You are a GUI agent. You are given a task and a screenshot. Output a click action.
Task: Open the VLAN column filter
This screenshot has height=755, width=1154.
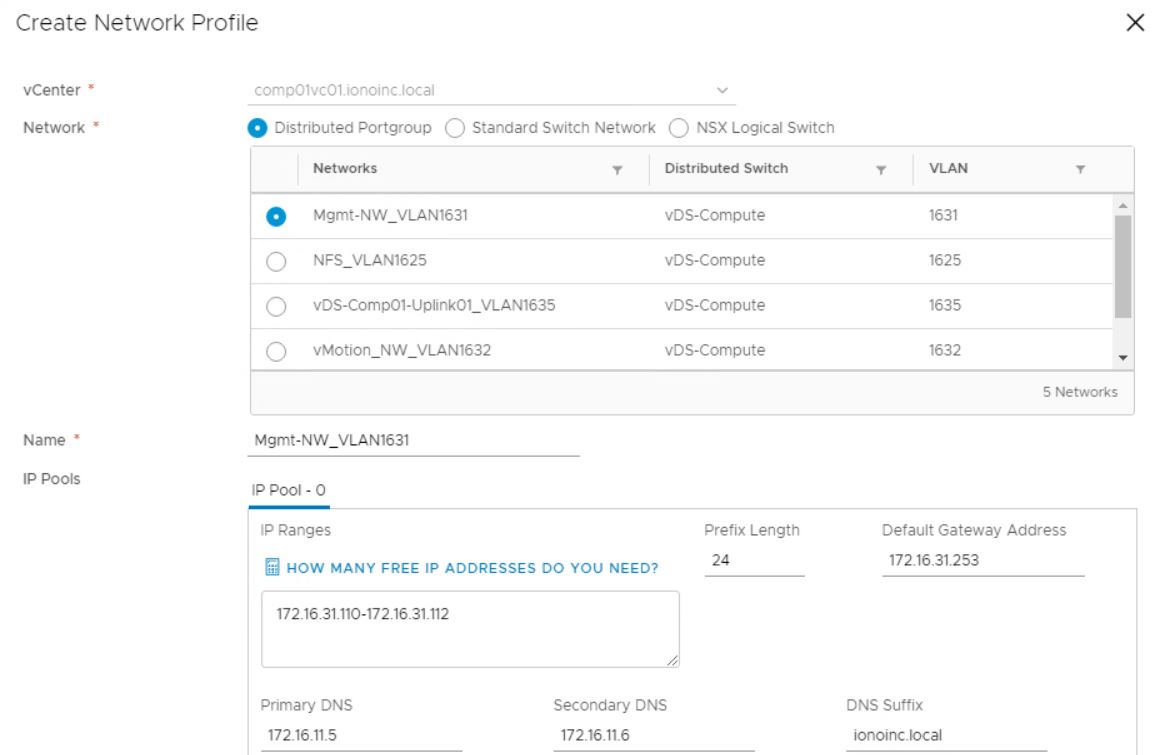point(1080,170)
